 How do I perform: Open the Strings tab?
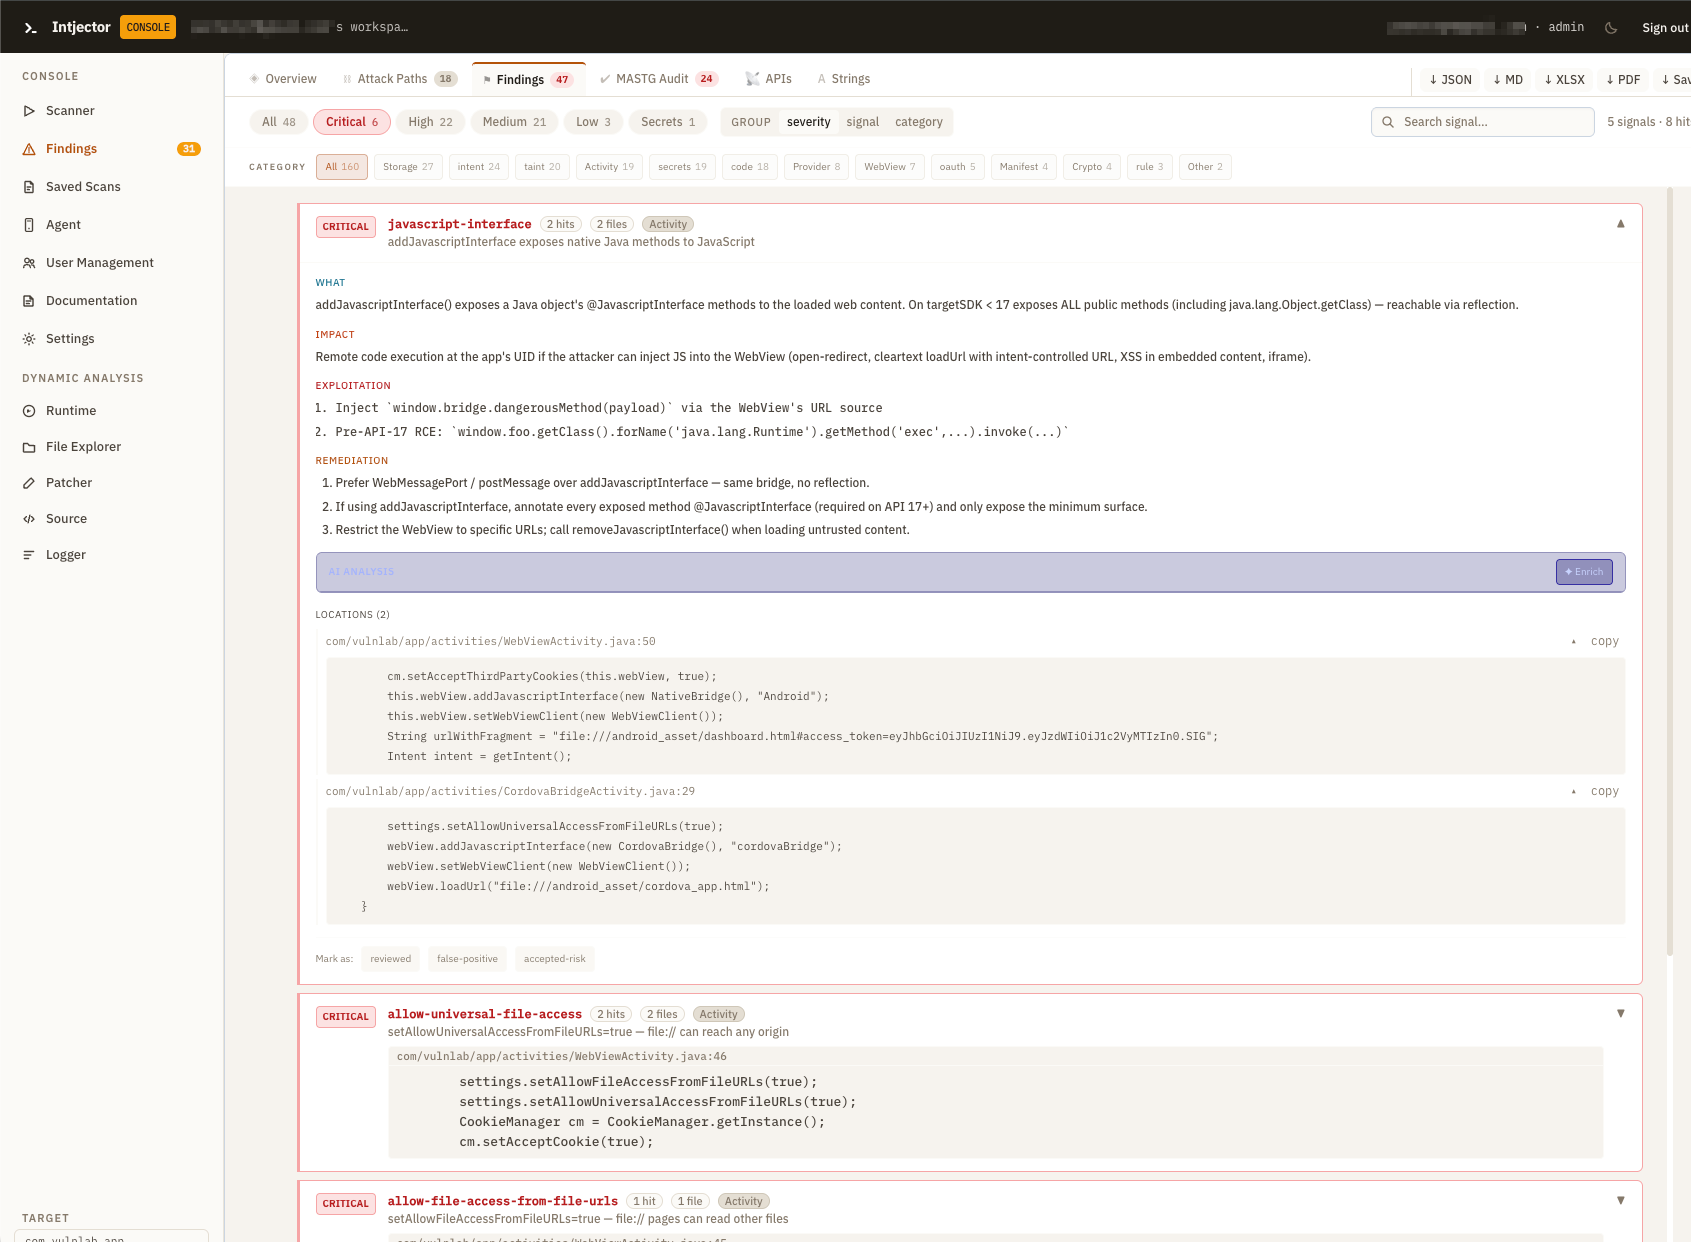844,79
